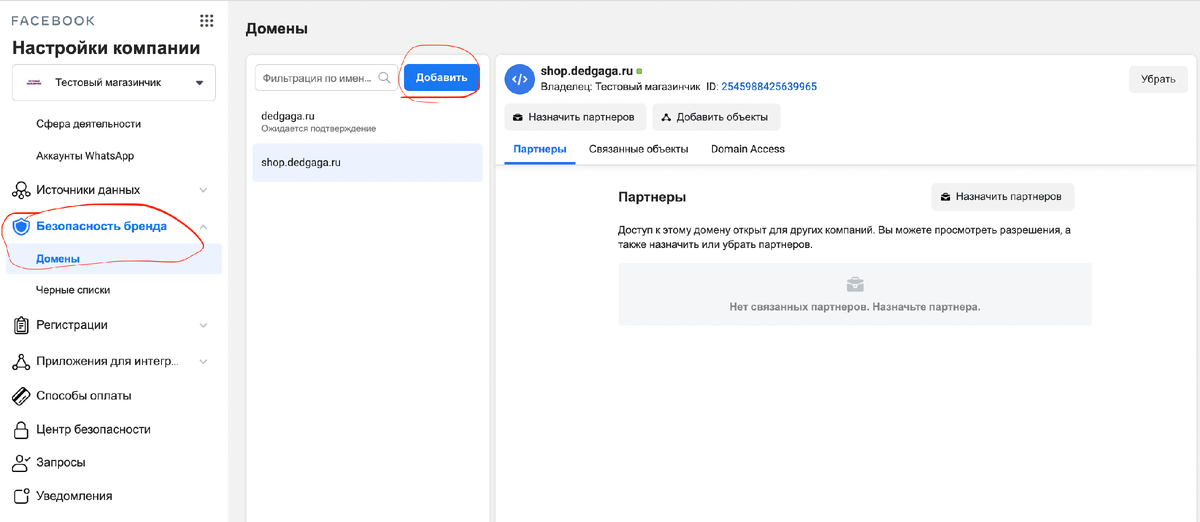Viewport: 1200px width, 522px height.
Task: Click the empty-state briefcase icon
Action: tap(855, 285)
